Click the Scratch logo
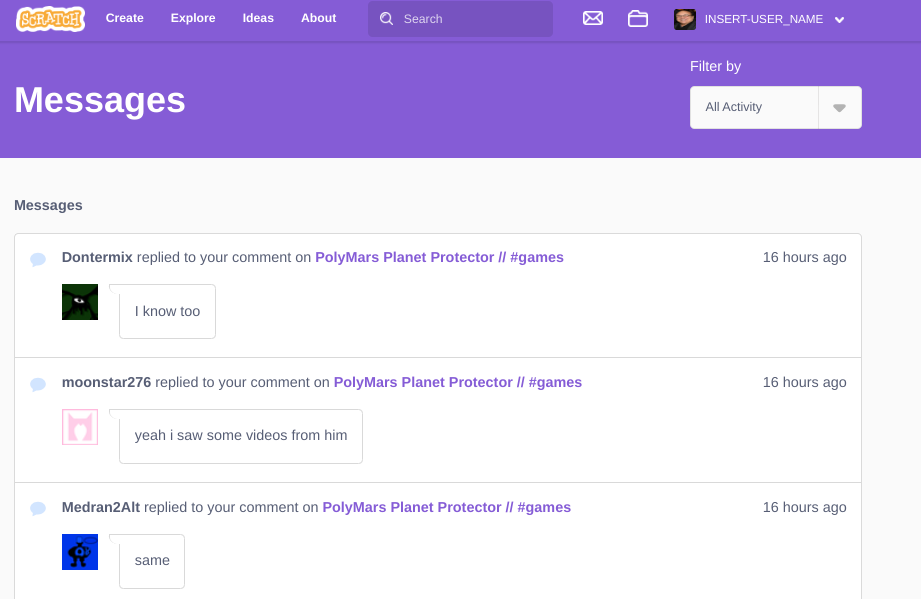The height and width of the screenshot is (599, 921). 50,19
